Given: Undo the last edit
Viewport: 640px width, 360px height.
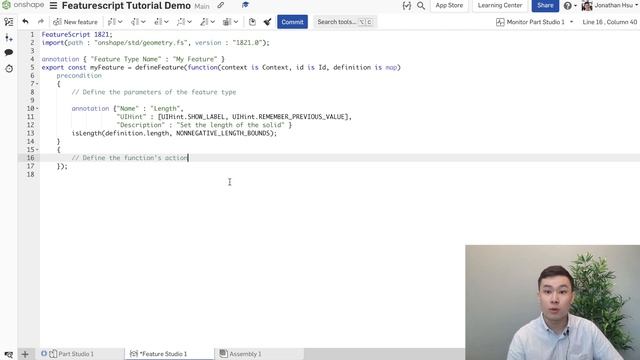Looking at the screenshot, I should pyautogui.click(x=25, y=22).
